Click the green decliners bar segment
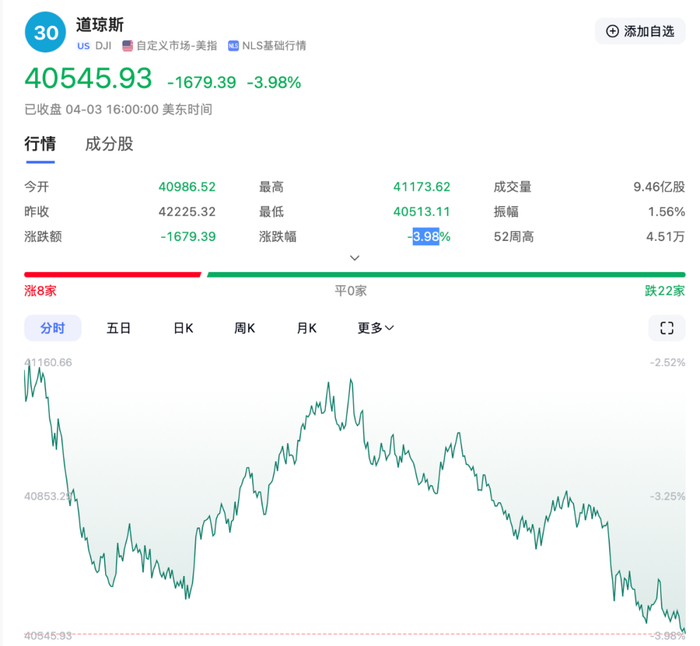700x646 pixels. (x=446, y=275)
